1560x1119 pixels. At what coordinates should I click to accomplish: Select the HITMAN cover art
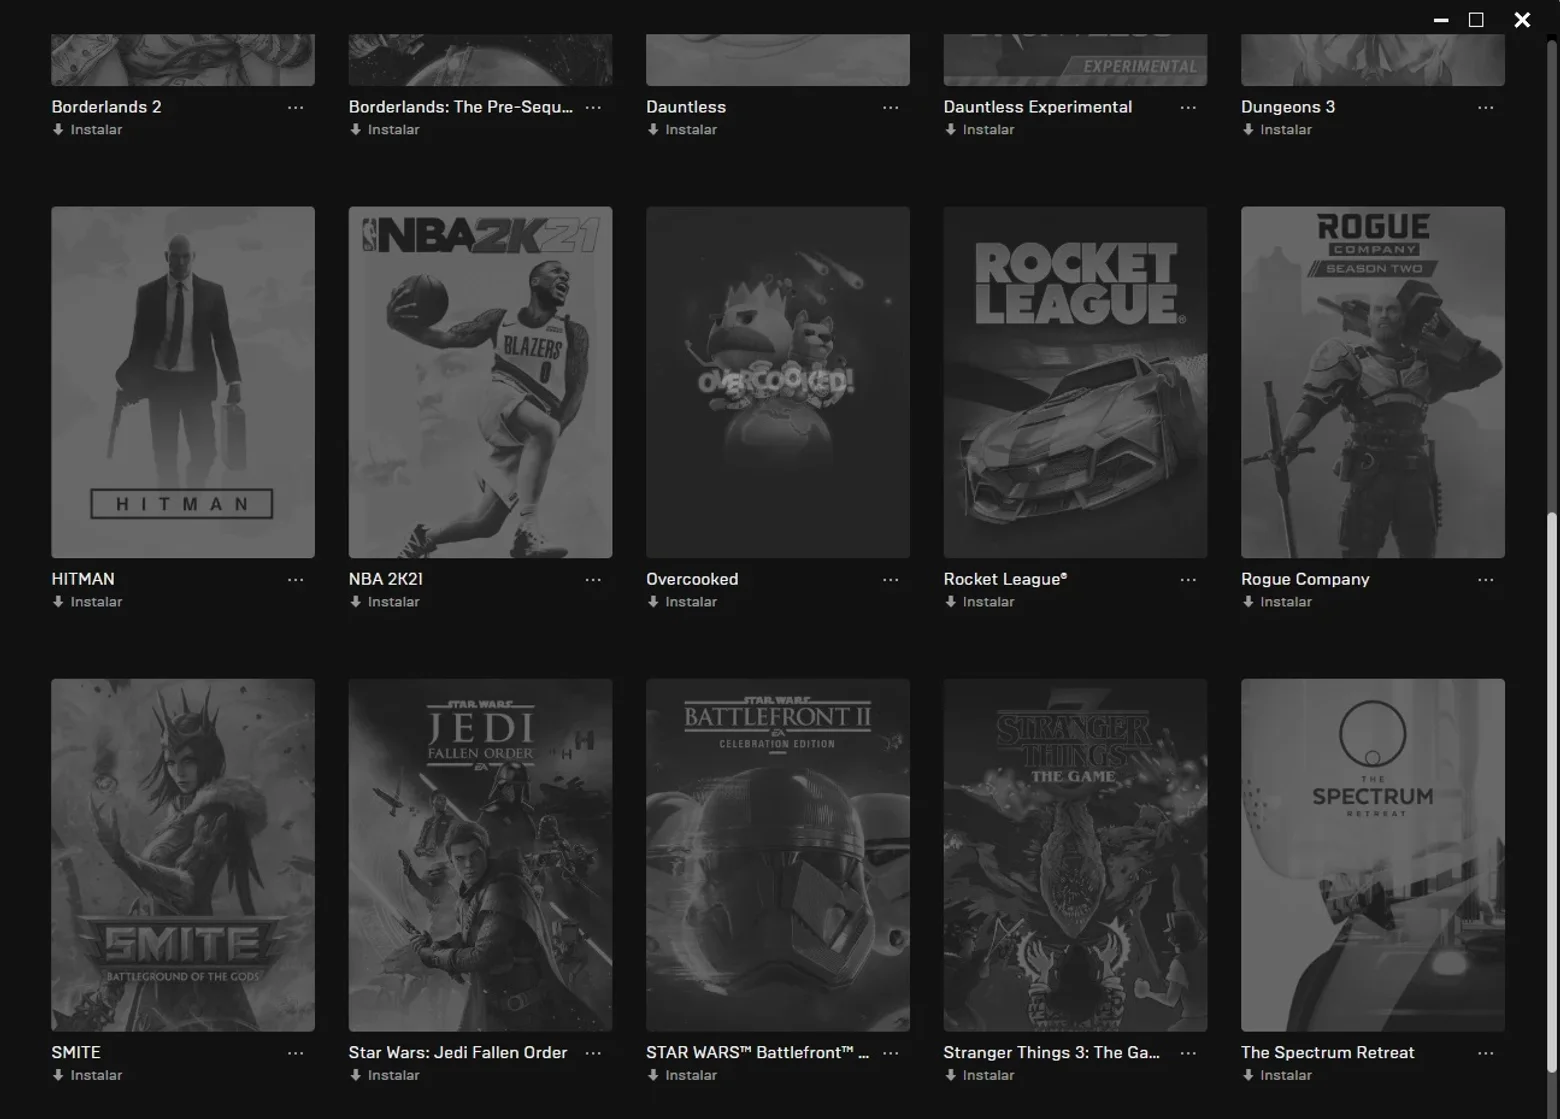tap(183, 382)
